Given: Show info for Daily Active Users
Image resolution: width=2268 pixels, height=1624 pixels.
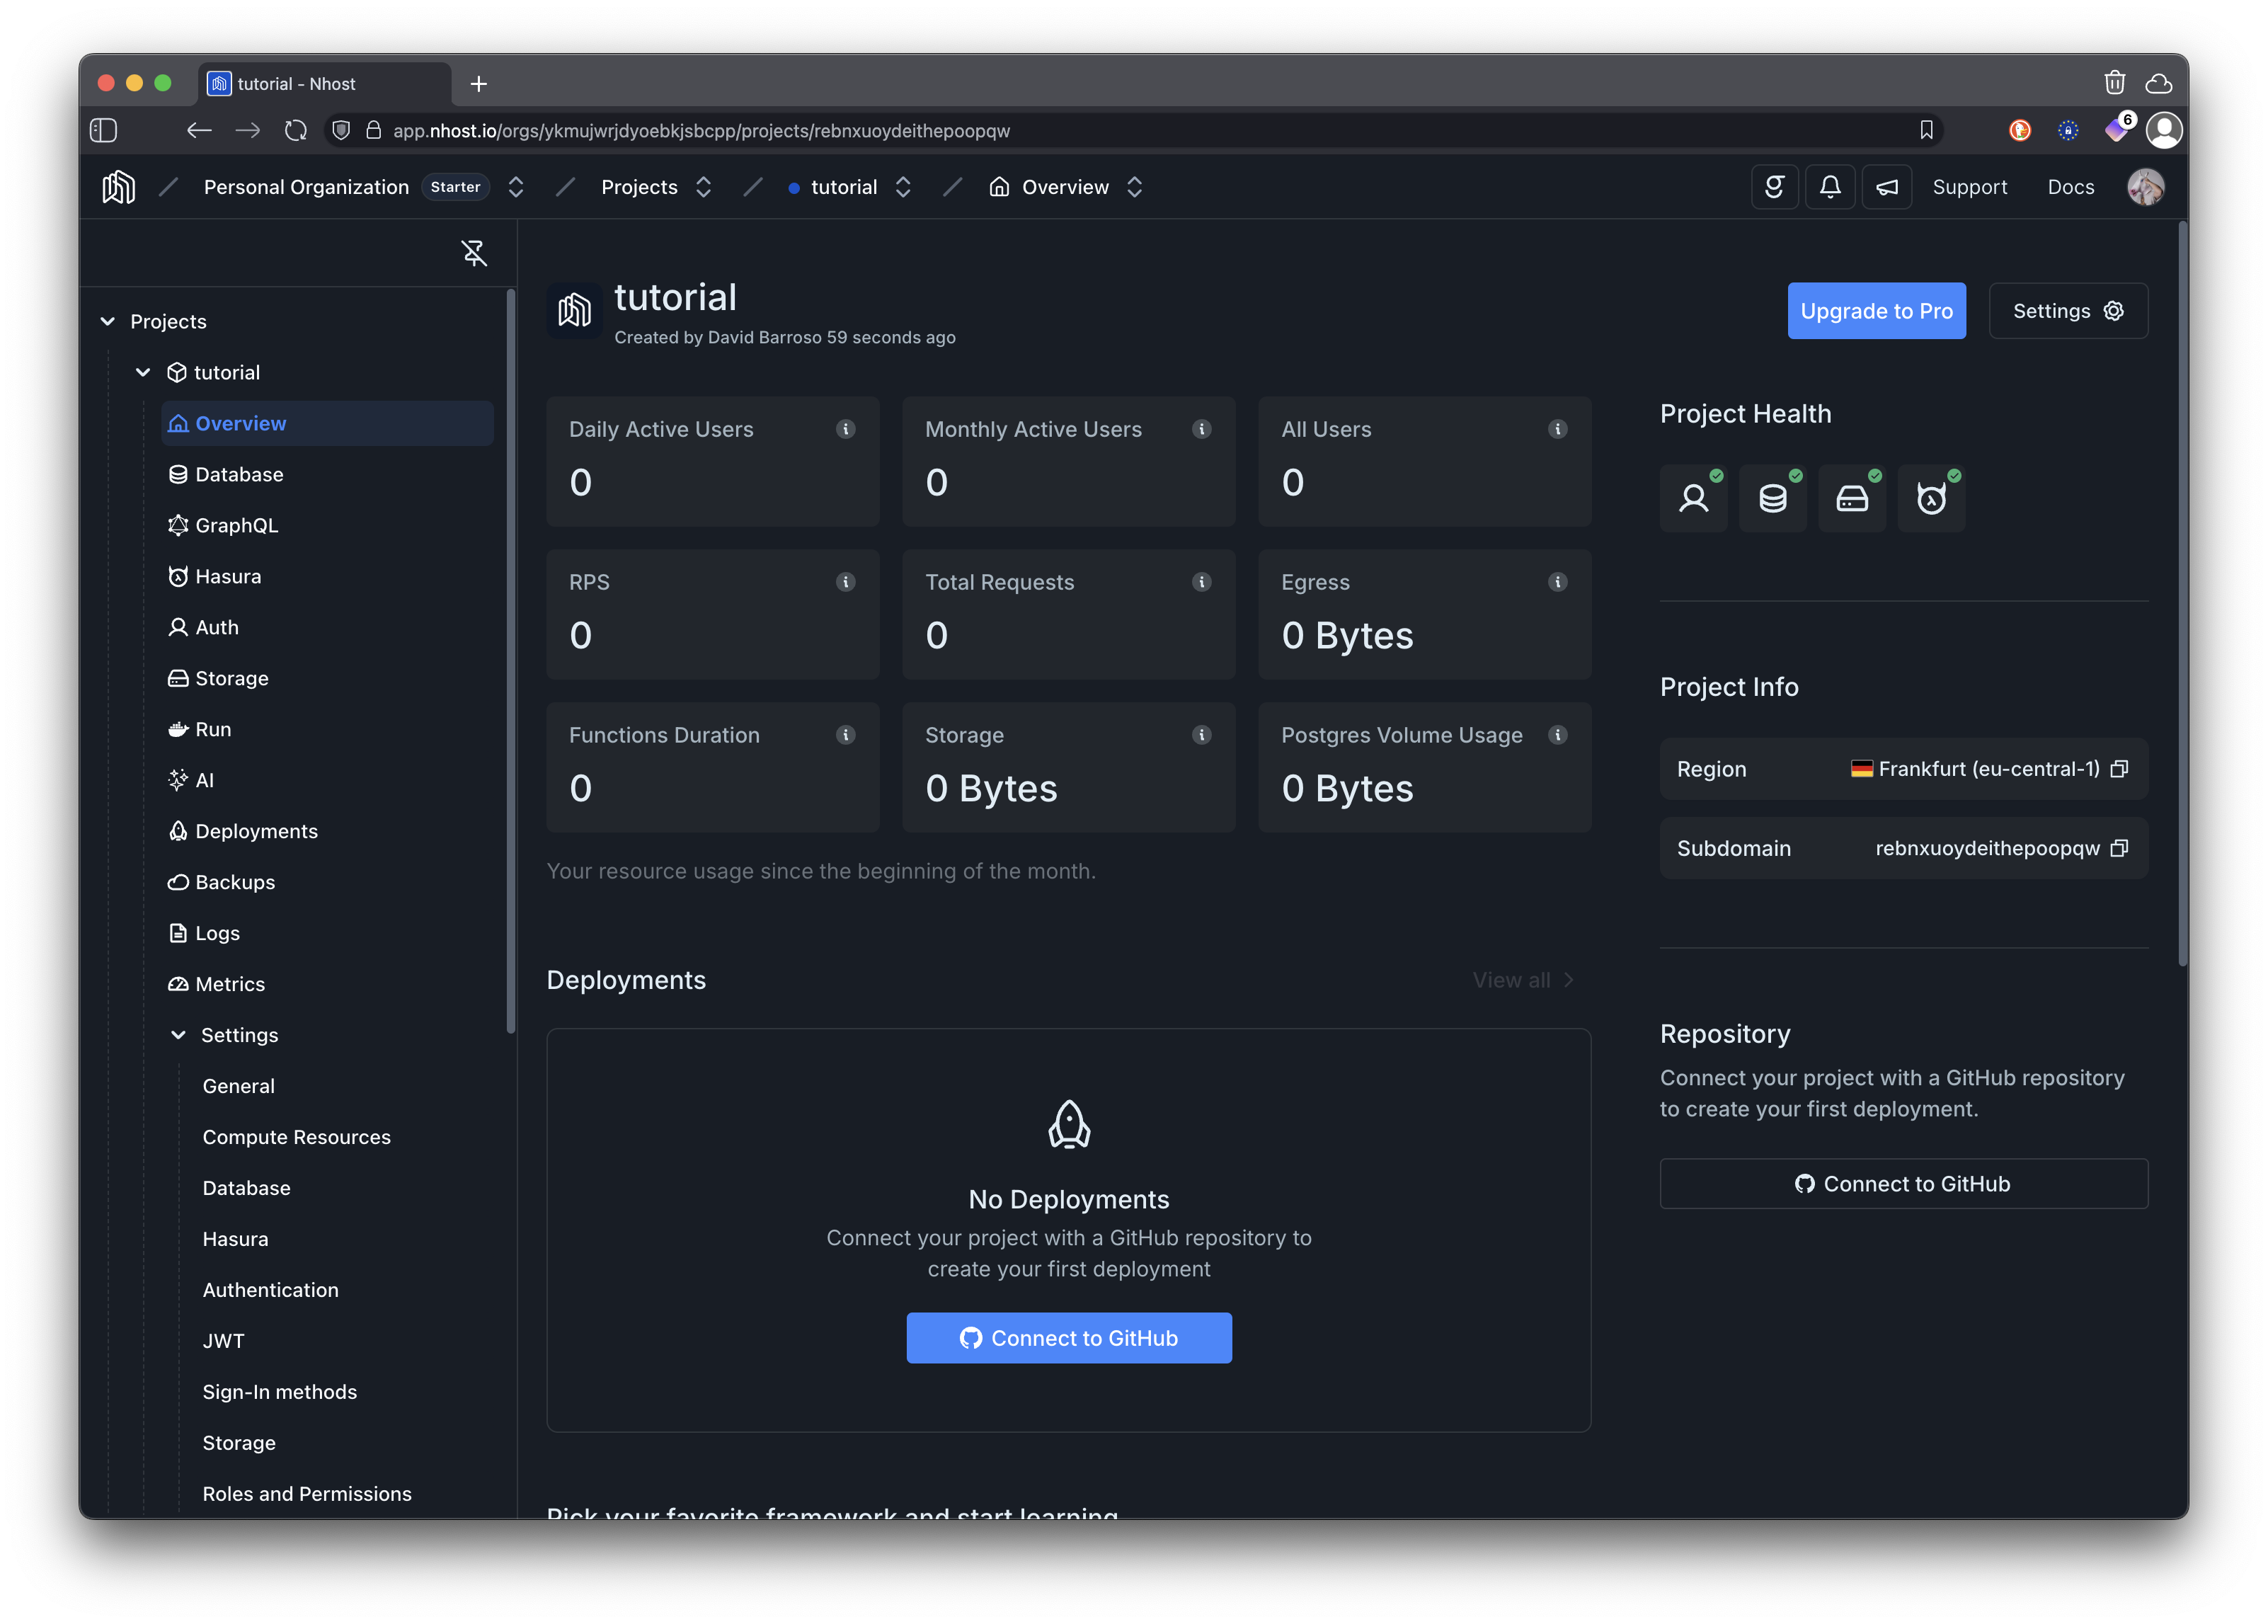Looking at the screenshot, I should [x=845, y=429].
